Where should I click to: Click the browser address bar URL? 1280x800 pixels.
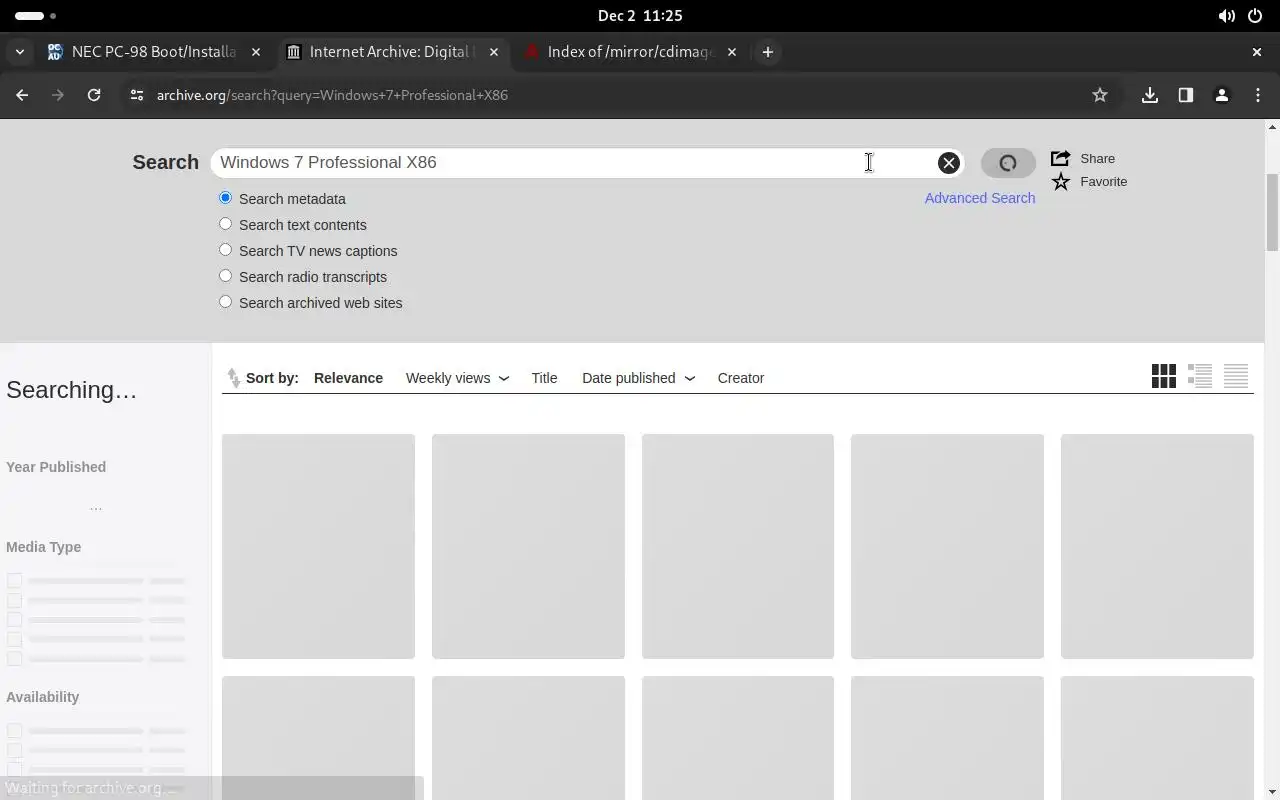[x=332, y=95]
